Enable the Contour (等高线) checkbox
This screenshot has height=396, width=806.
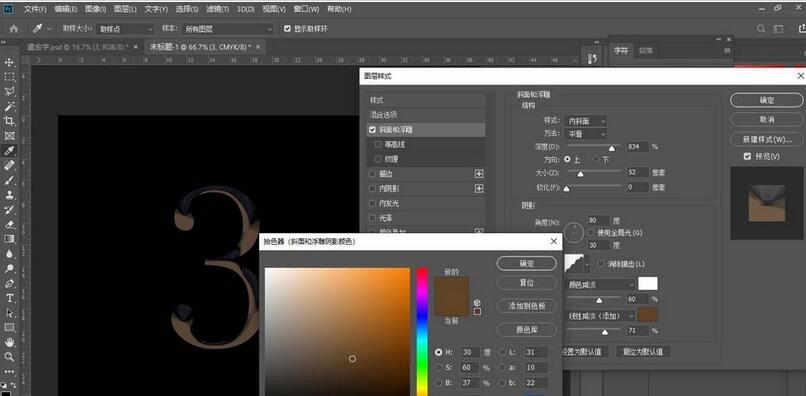point(379,145)
